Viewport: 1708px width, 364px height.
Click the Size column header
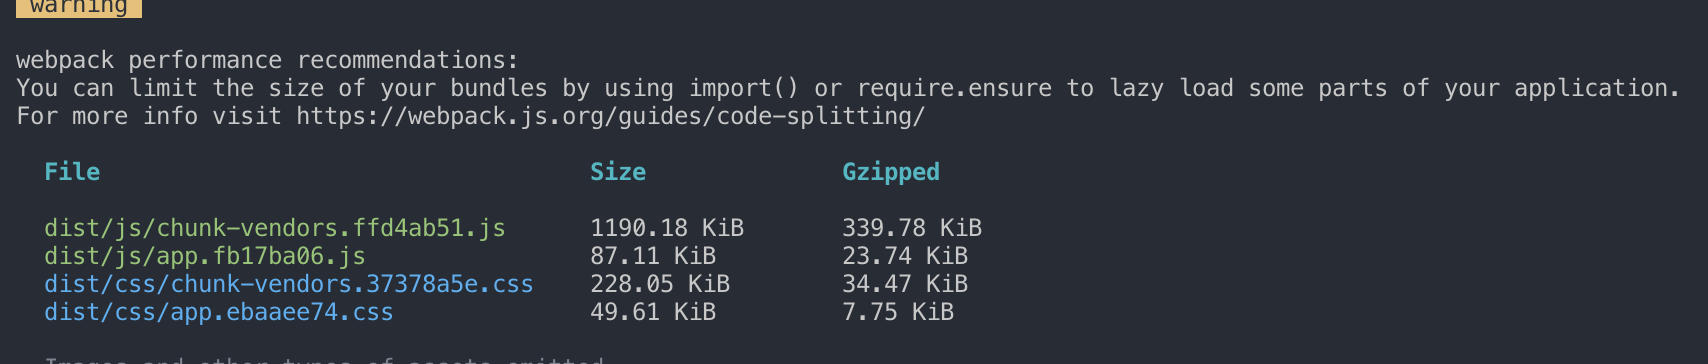[618, 172]
